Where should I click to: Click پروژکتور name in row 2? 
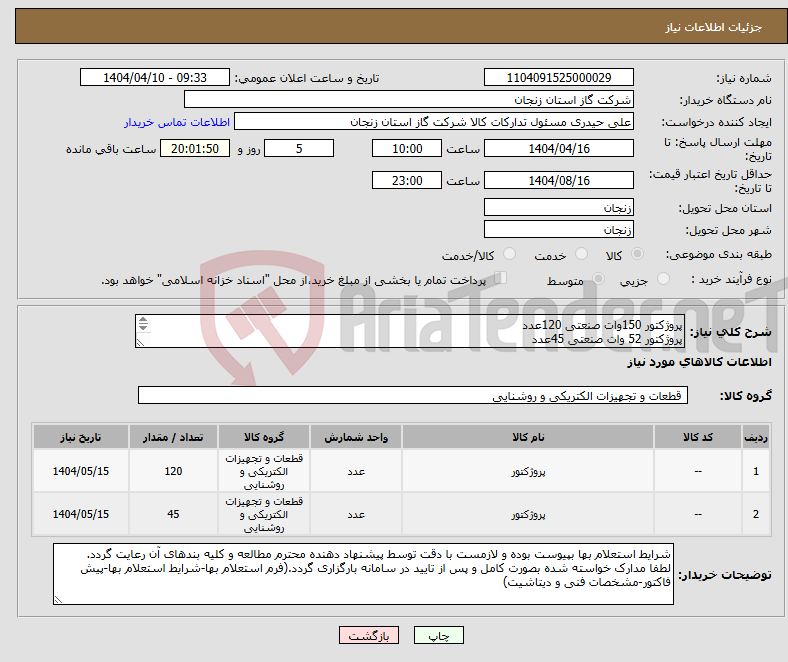(528, 514)
